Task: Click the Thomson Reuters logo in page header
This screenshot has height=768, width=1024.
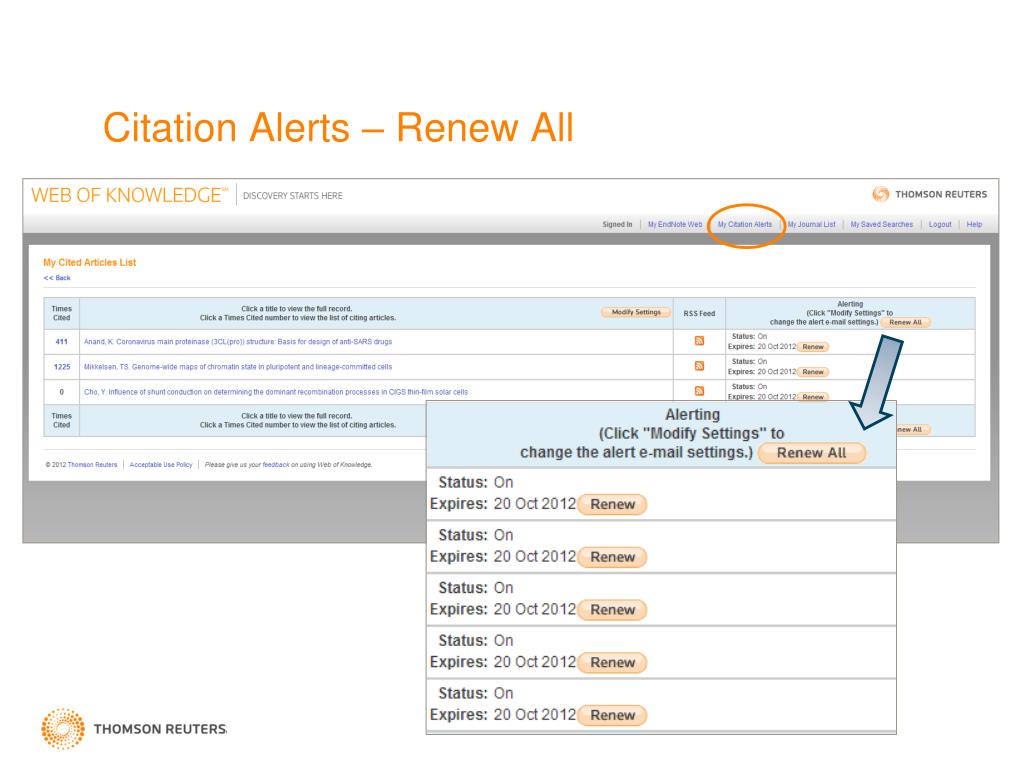Action: 929,194
